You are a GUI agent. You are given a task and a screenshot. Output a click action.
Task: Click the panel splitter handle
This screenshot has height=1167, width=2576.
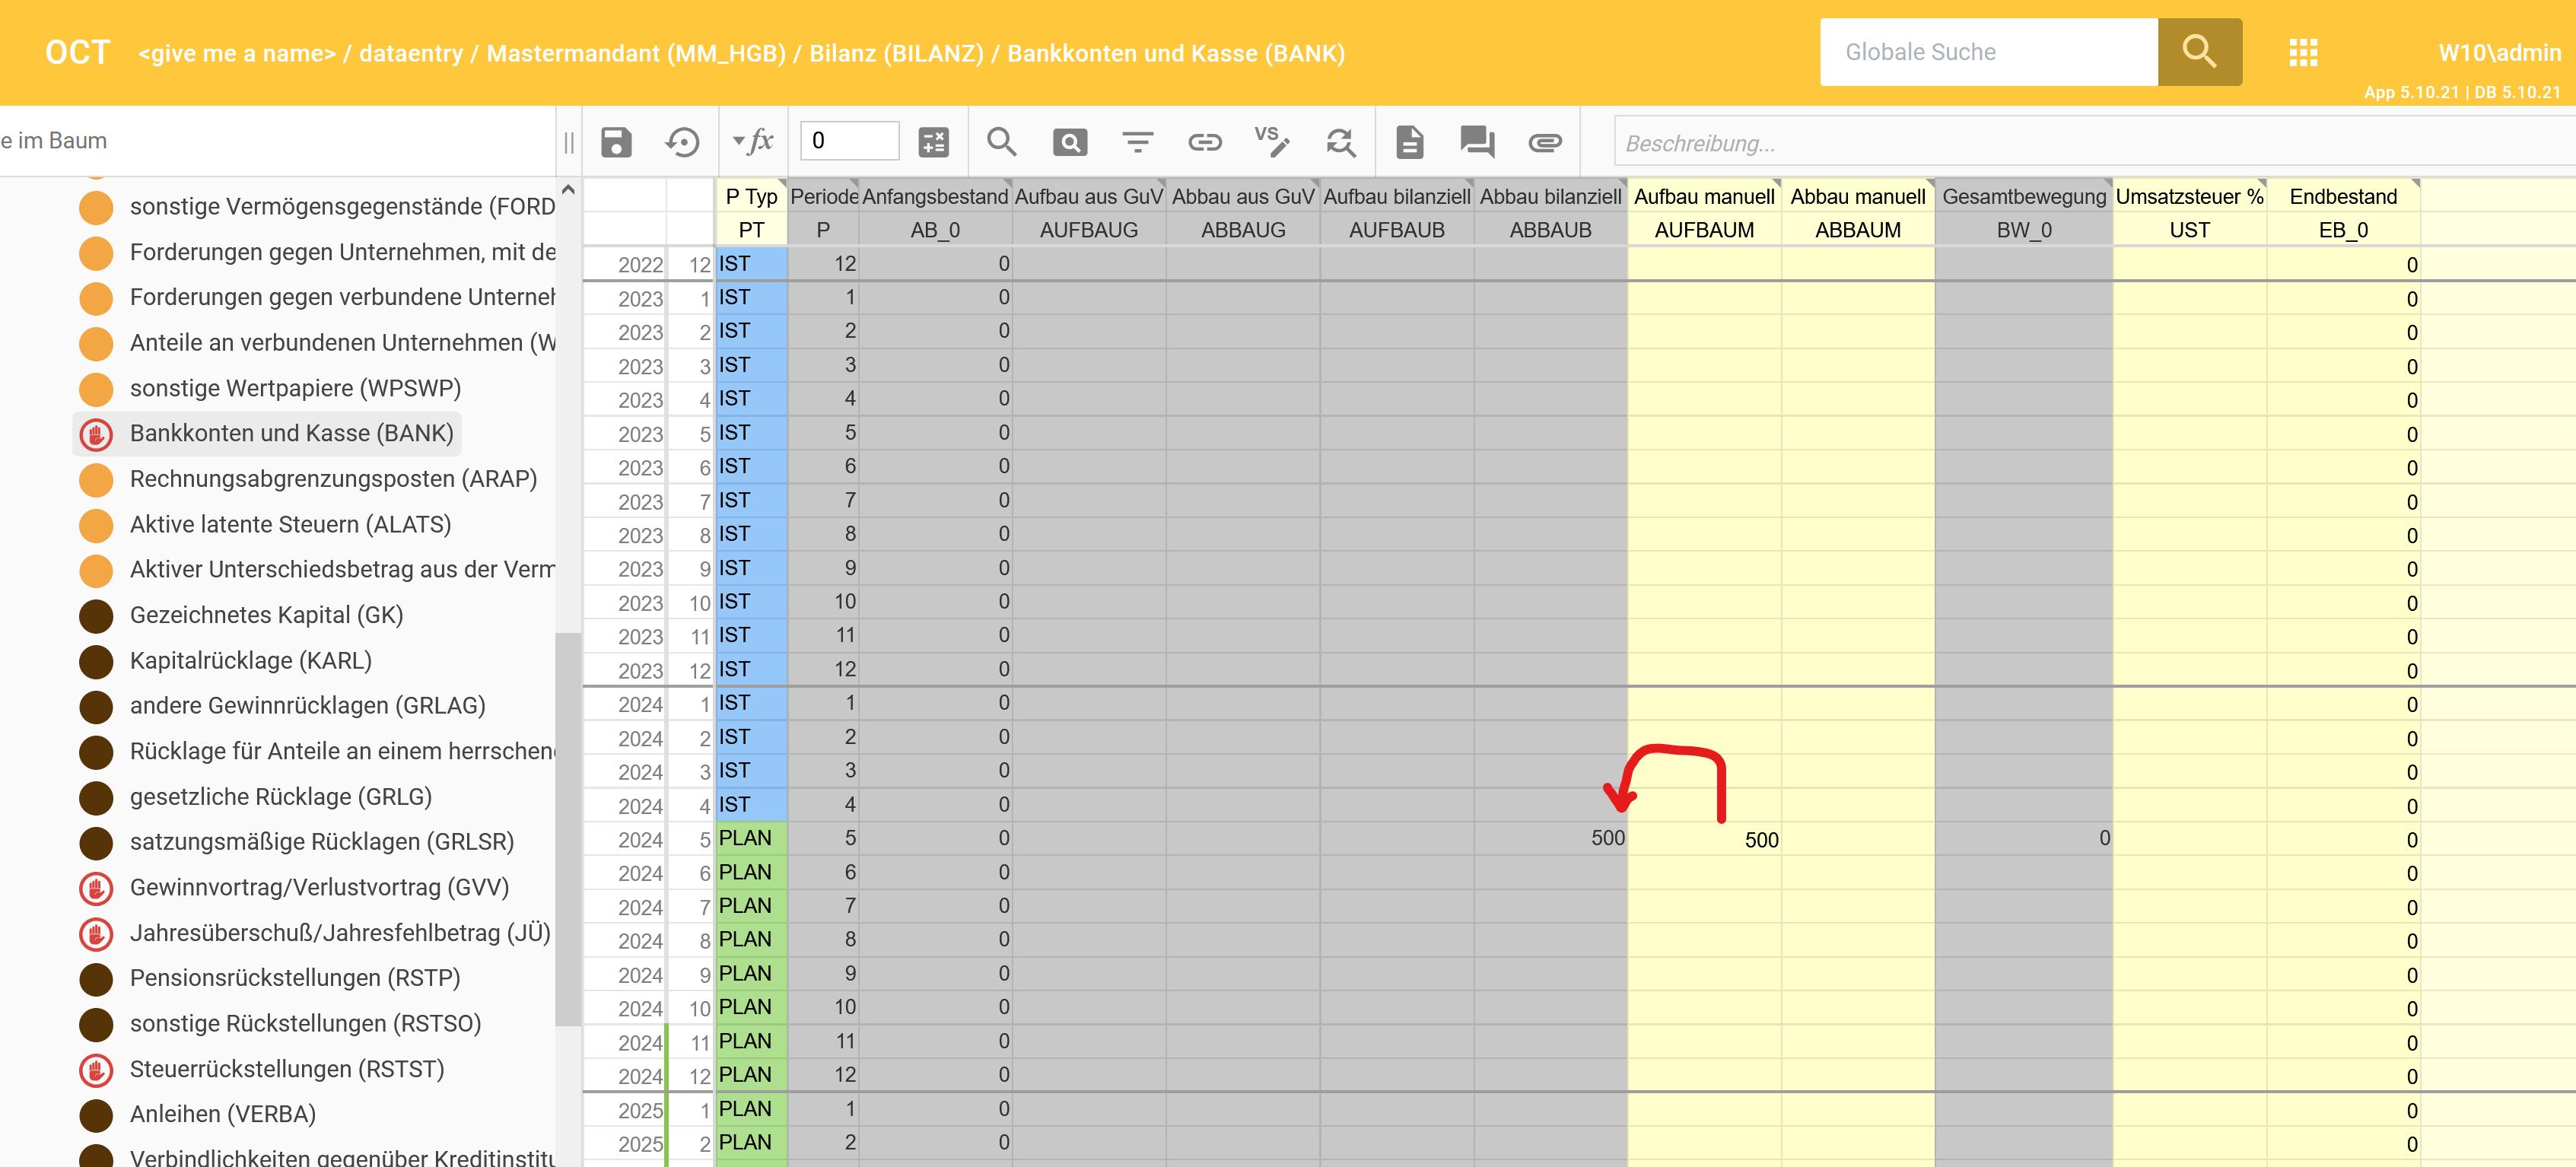pyautogui.click(x=568, y=142)
